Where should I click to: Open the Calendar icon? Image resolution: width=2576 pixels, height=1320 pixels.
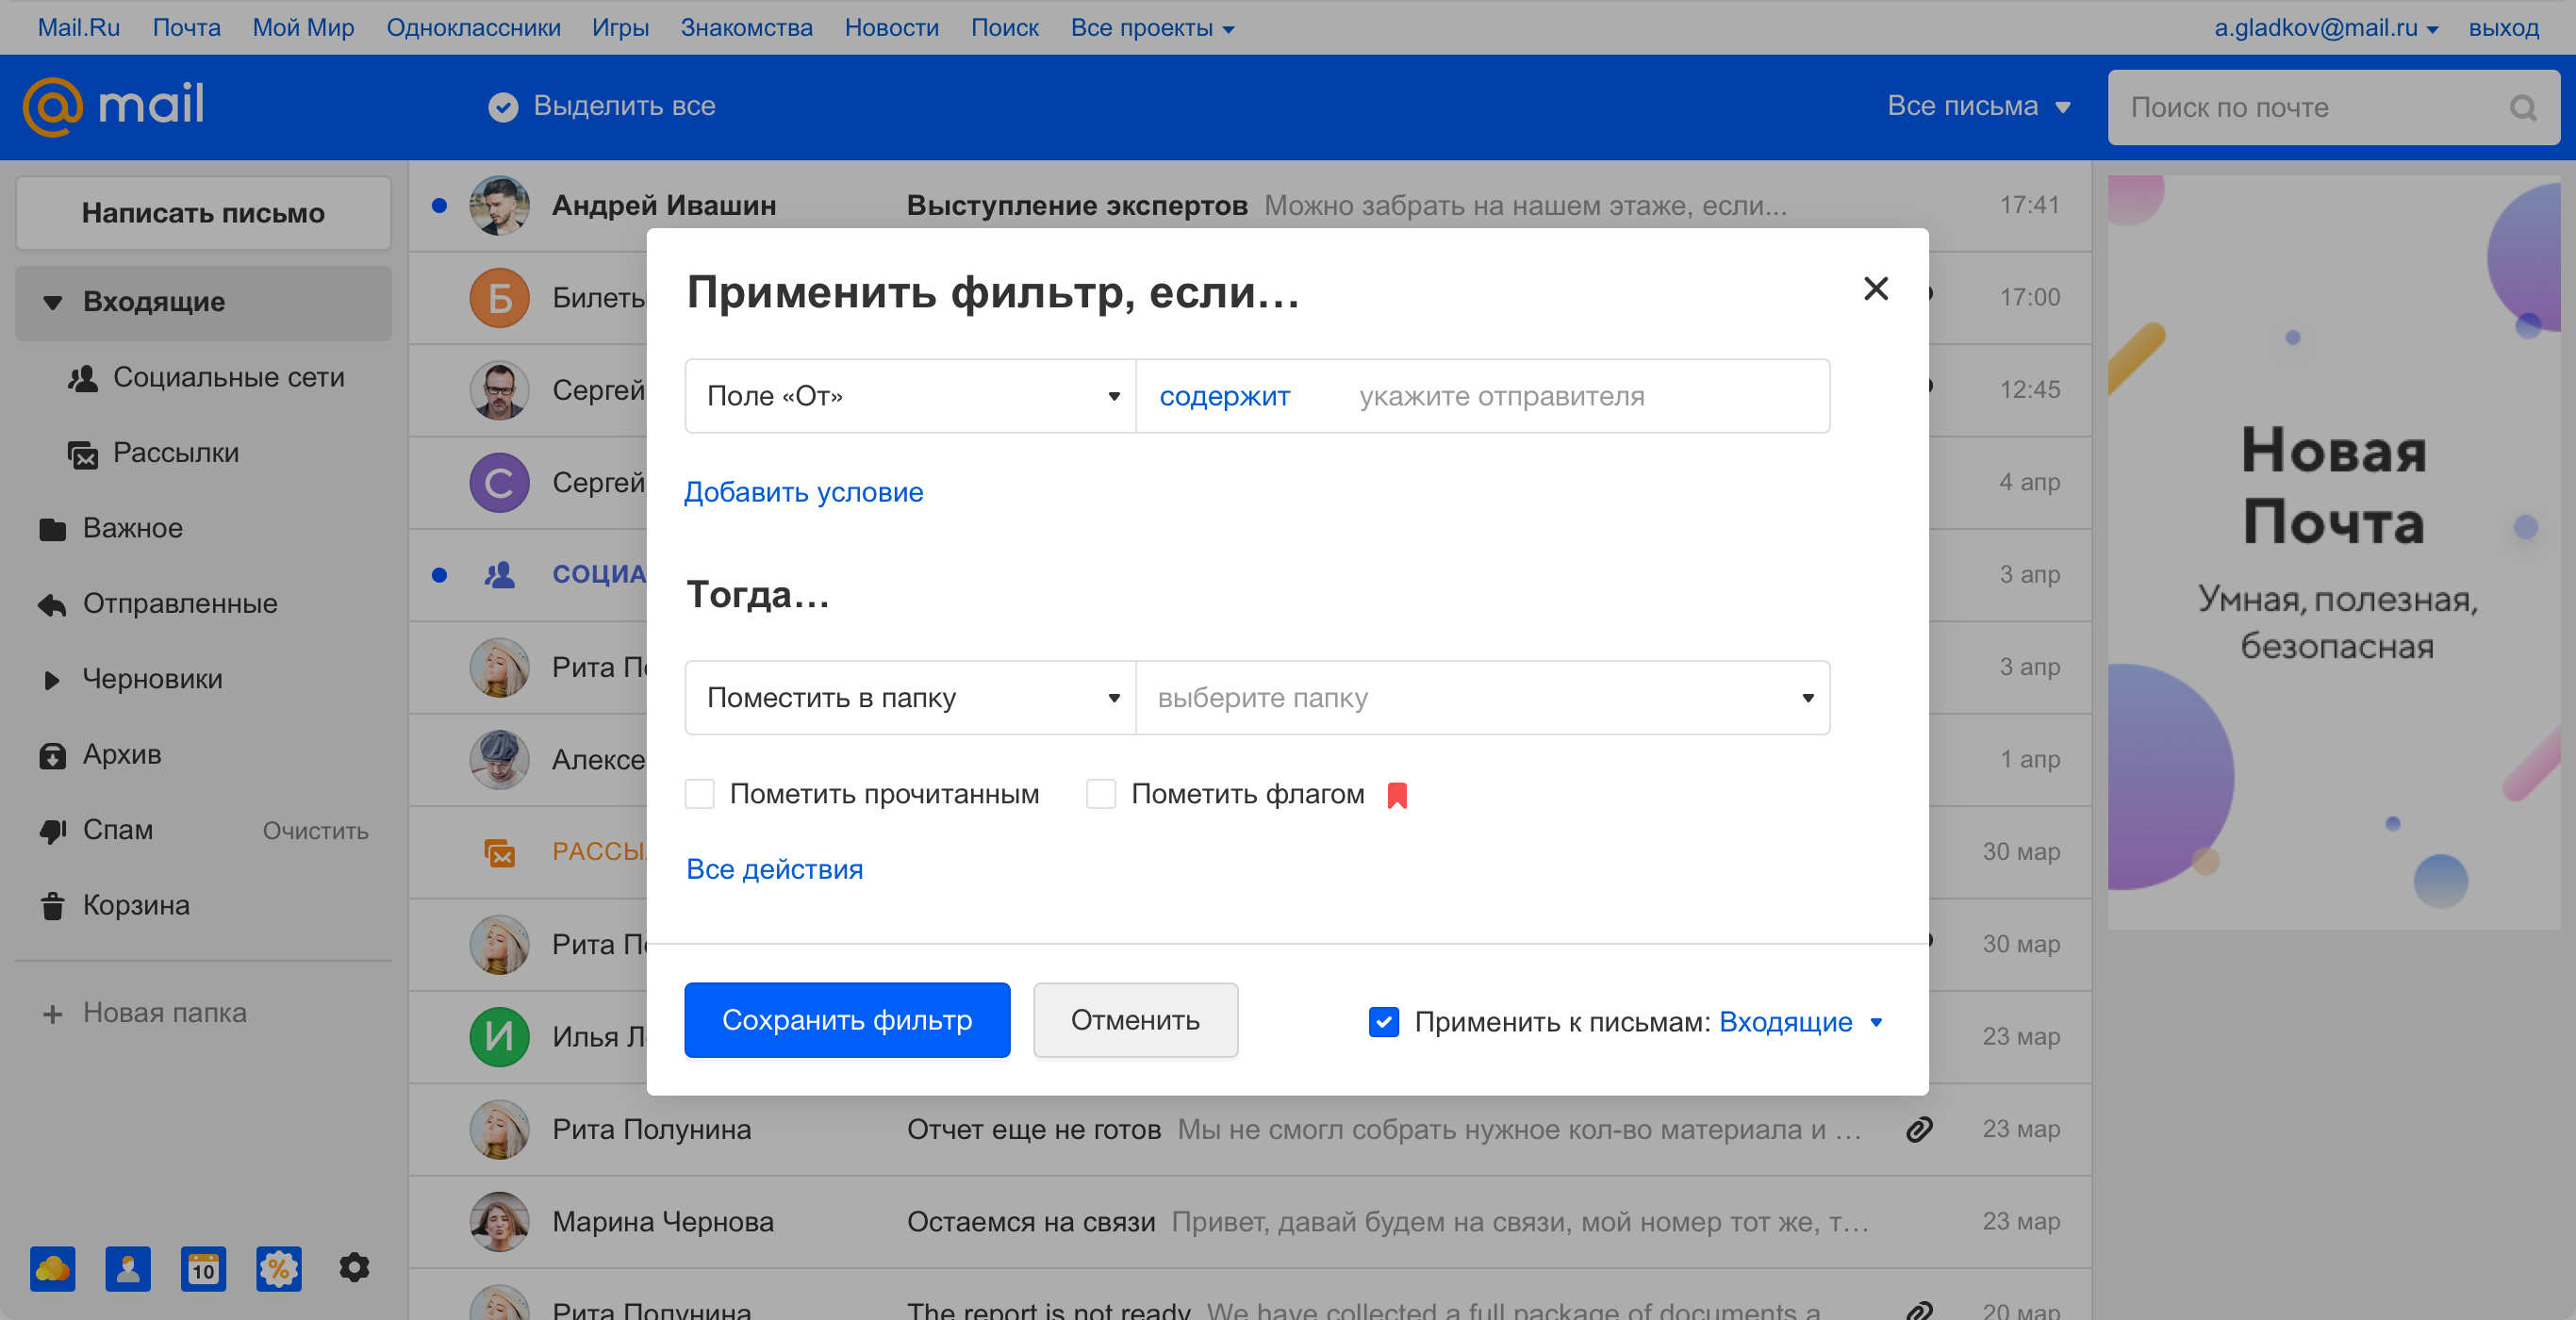click(203, 1269)
